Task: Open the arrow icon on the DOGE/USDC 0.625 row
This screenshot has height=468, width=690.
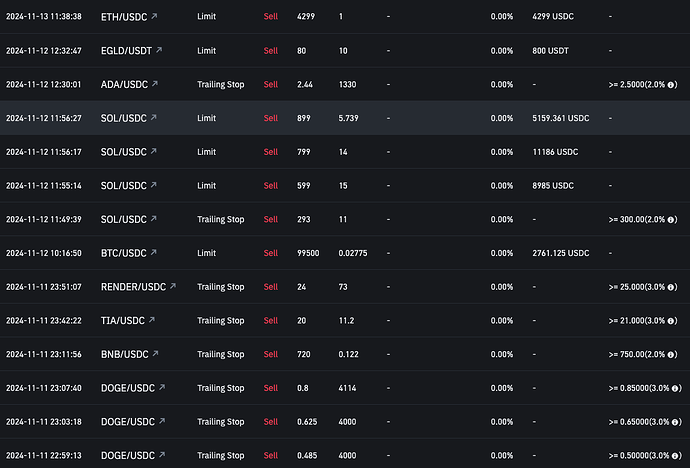Action: coord(161,421)
